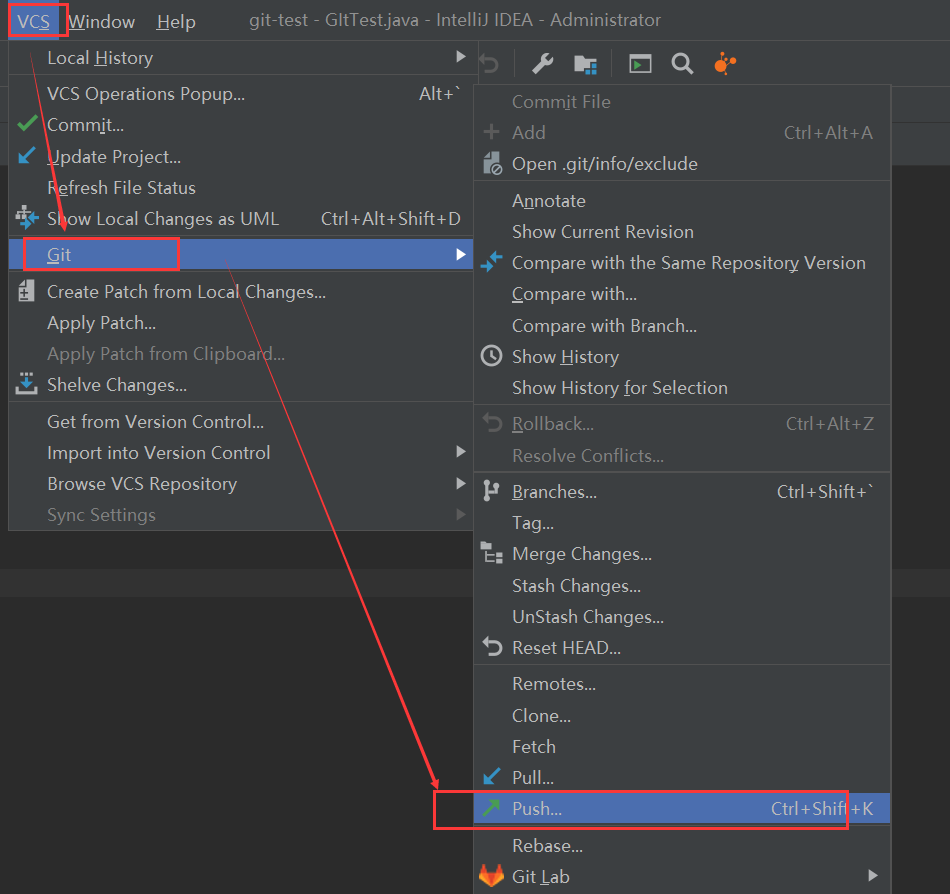Screen dimensions: 950x894
Task: Select Refresh File Status
Action: coord(241,188)
